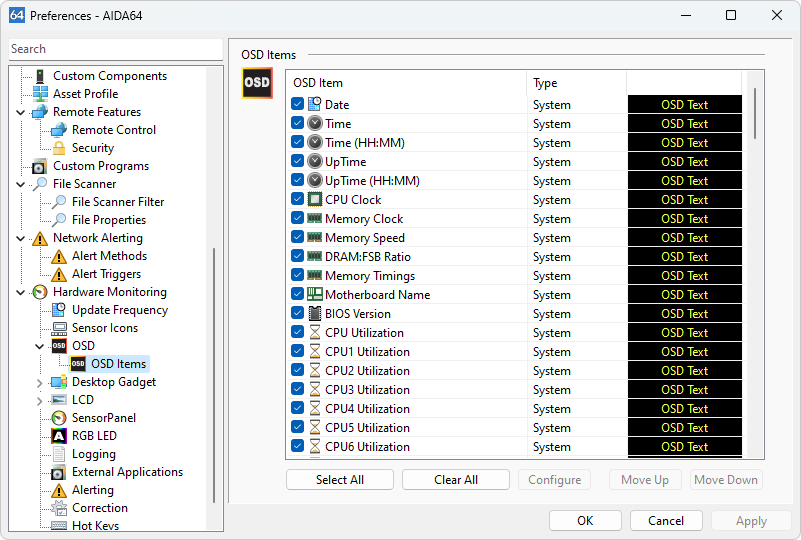Viewport: 801px width, 540px height.
Task: Expand the Desktop Gadget tree node
Action: coord(40,382)
